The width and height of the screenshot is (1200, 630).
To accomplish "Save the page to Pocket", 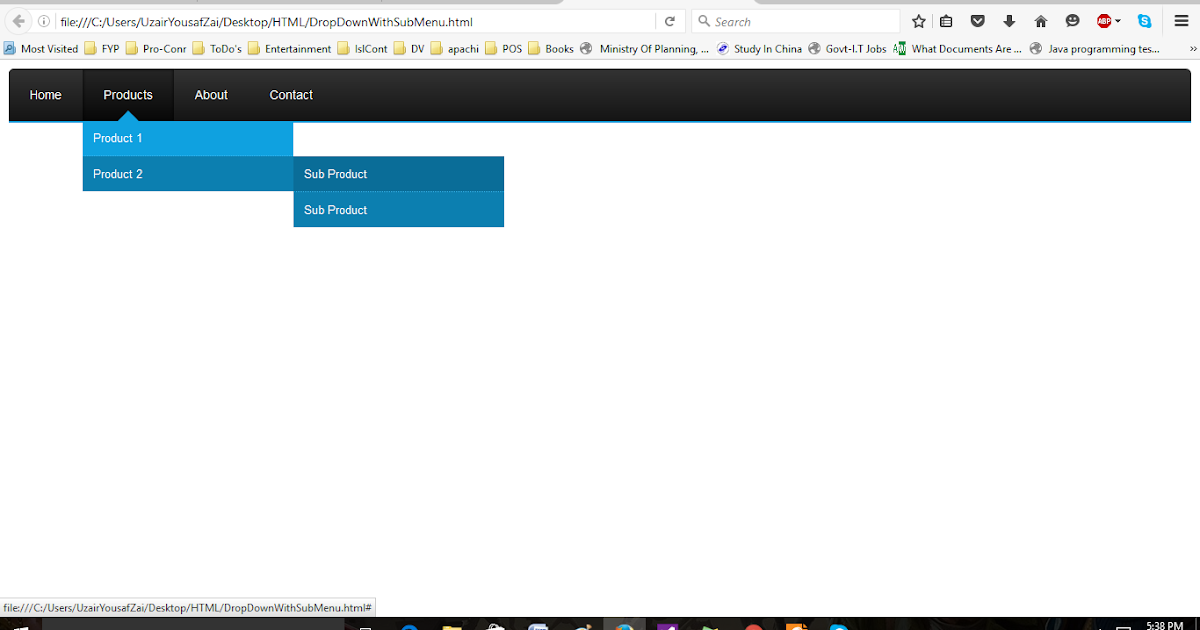I will 977,21.
